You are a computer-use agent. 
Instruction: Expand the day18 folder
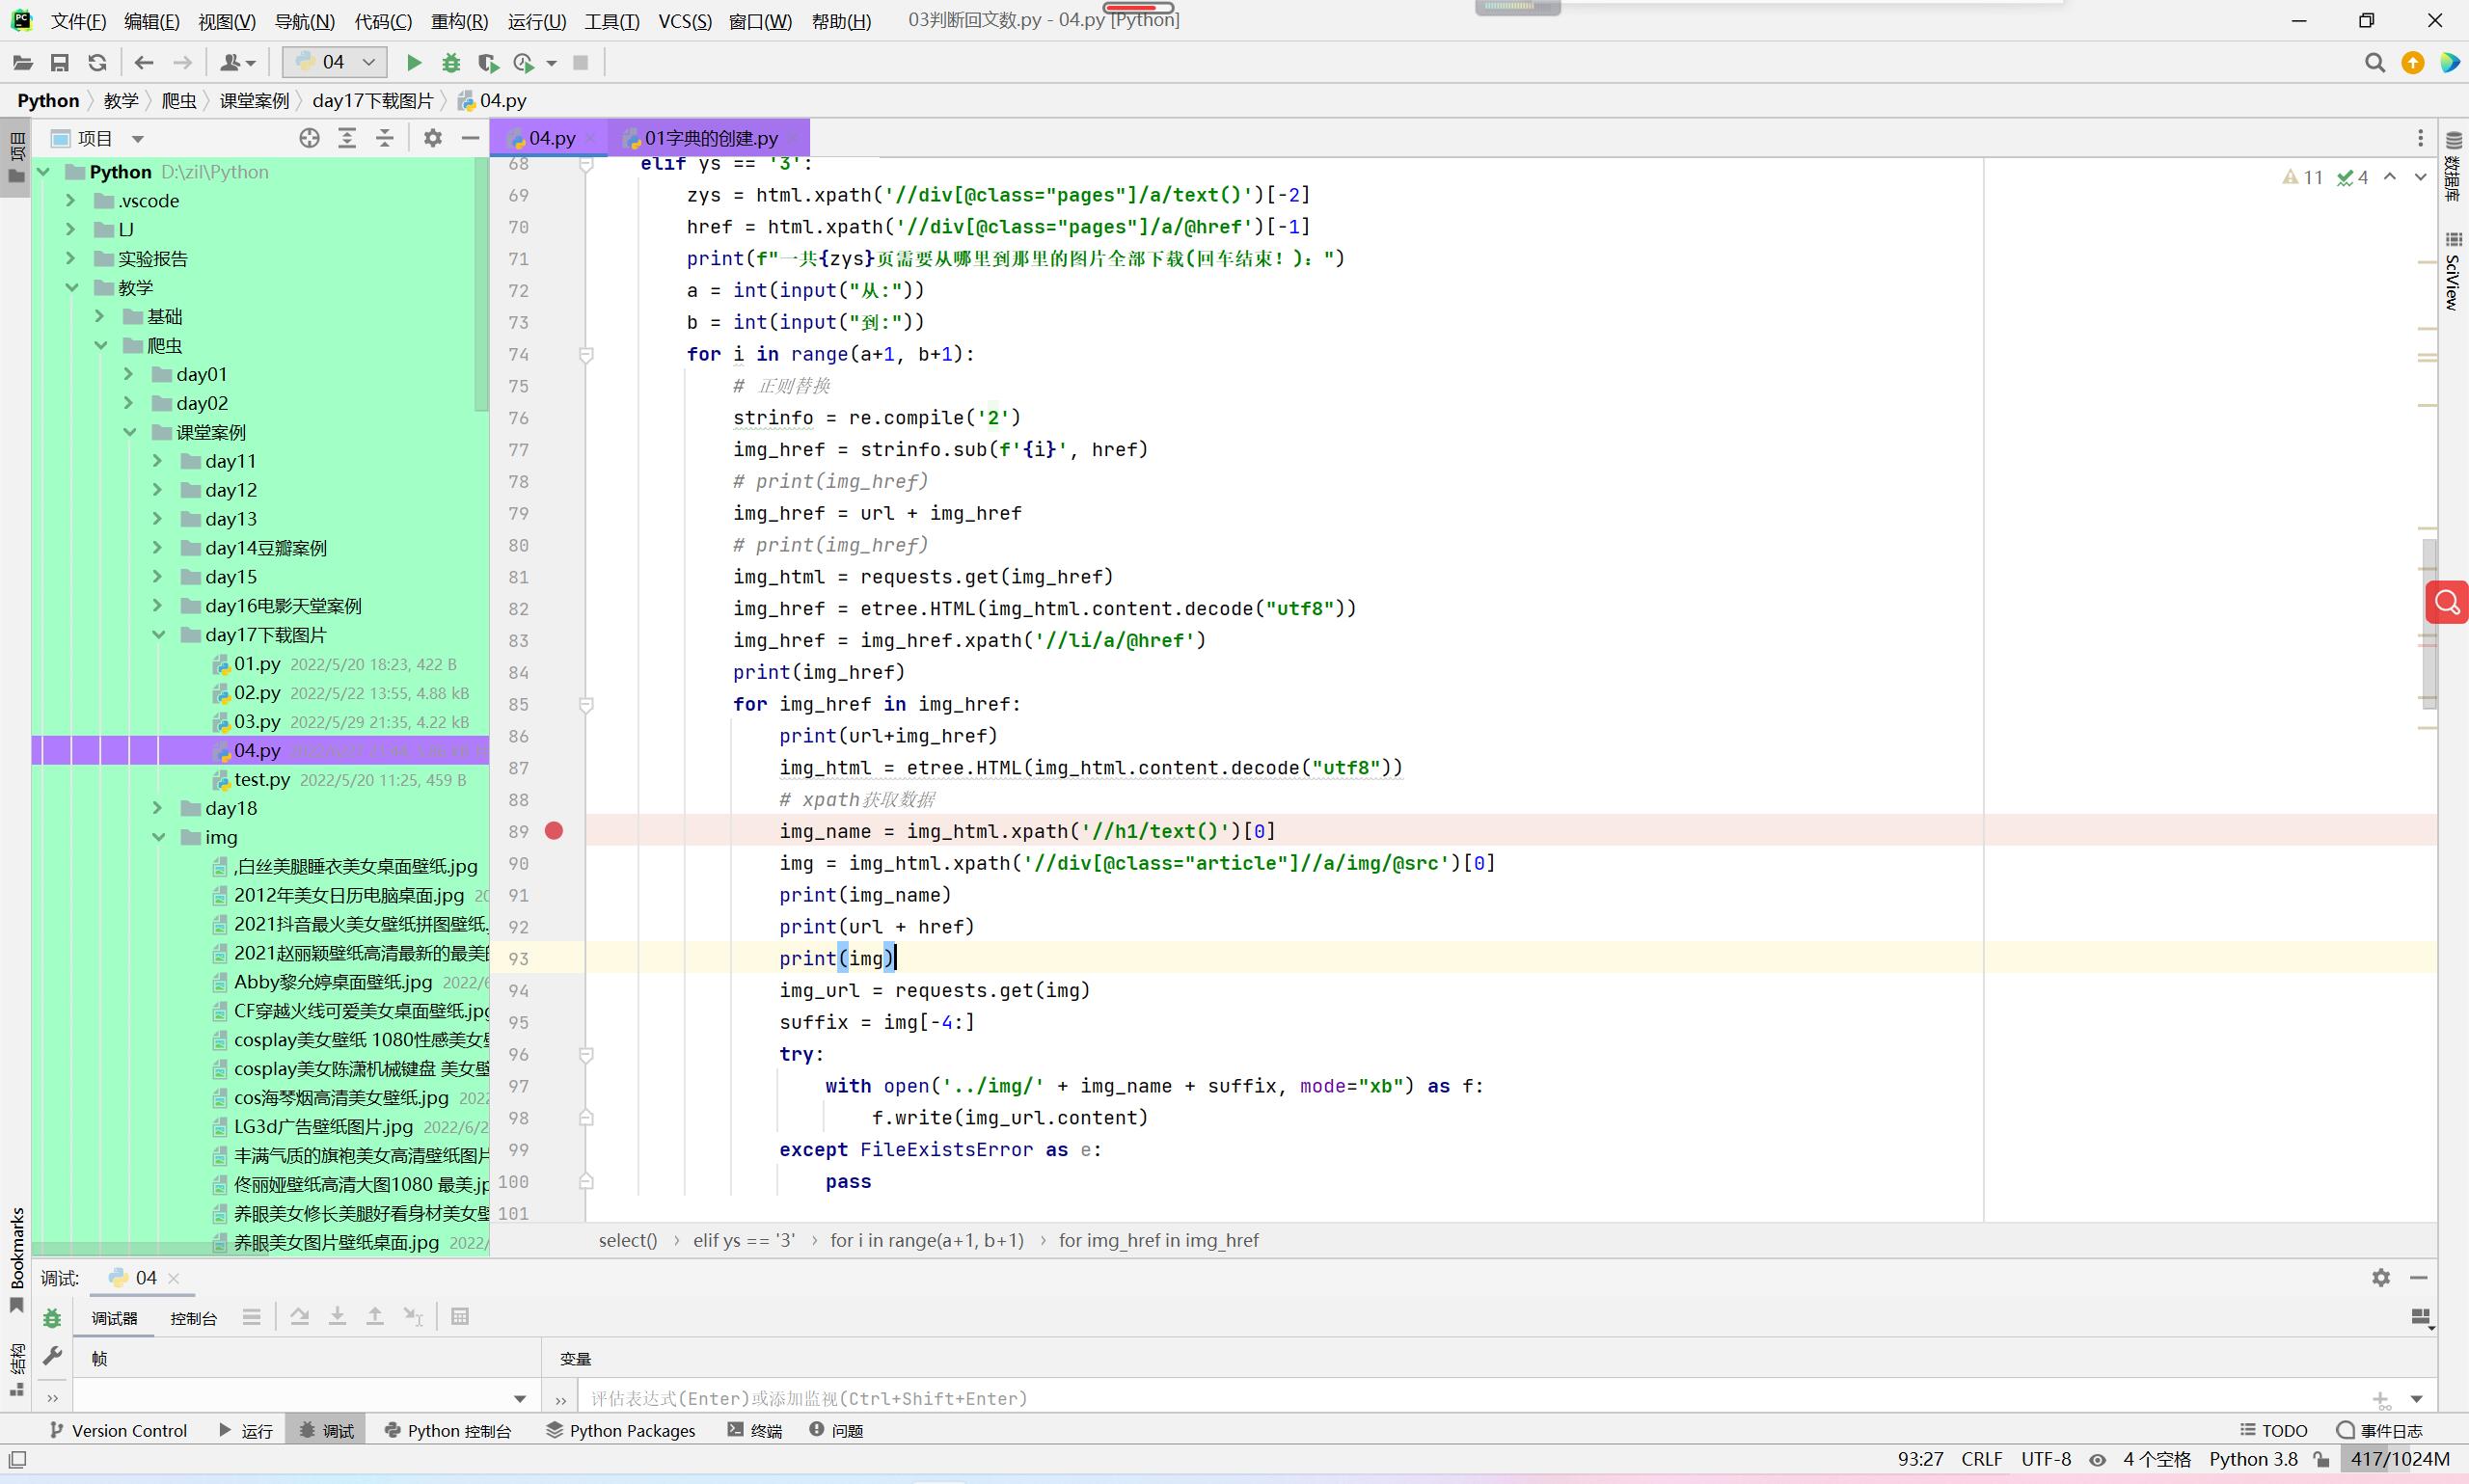(158, 808)
